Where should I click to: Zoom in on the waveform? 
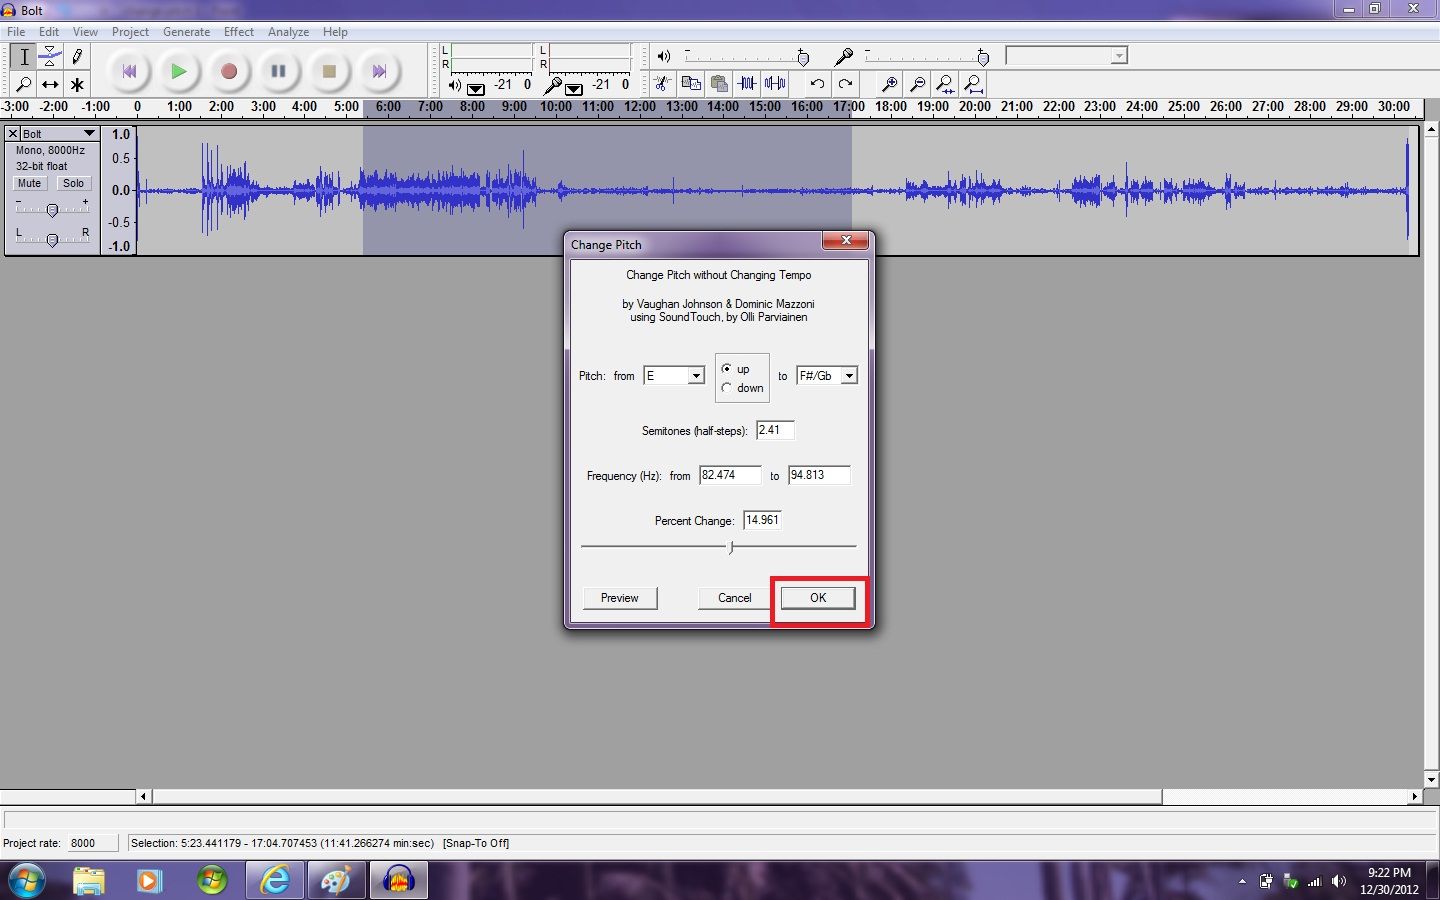click(889, 84)
